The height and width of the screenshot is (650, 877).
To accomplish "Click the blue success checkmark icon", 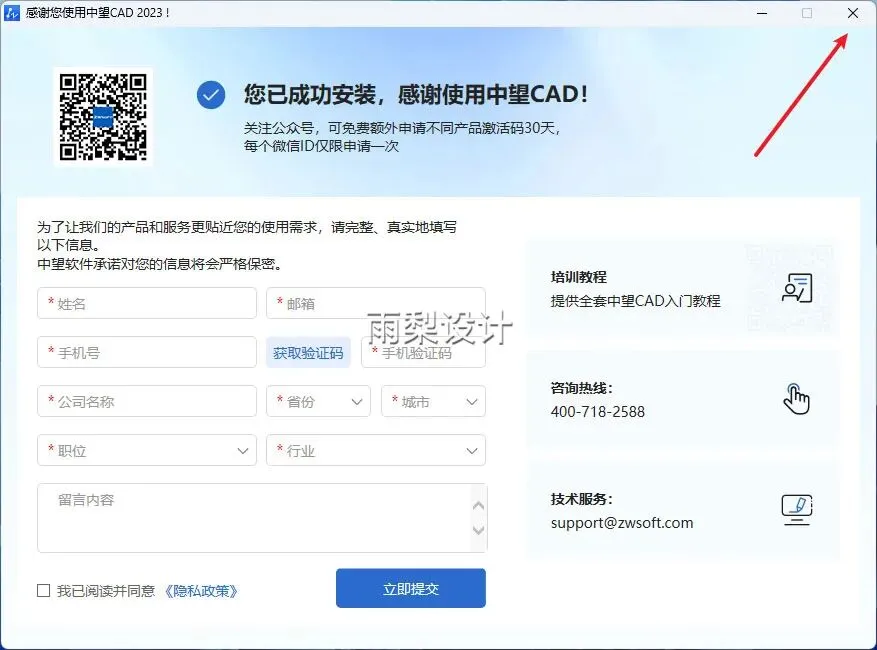I will point(211,95).
